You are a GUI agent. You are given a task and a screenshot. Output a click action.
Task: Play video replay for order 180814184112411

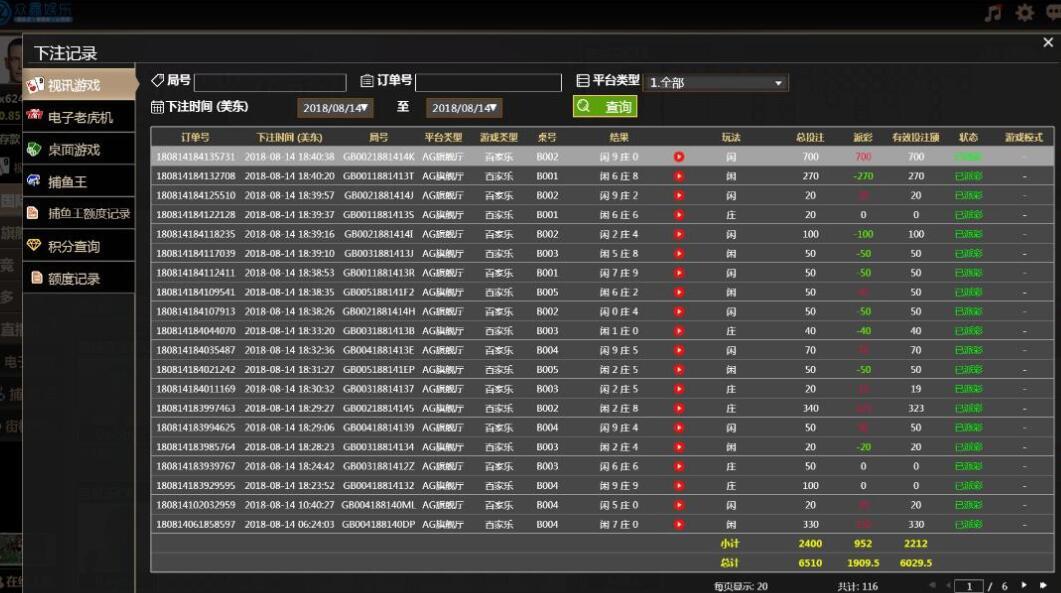679,273
